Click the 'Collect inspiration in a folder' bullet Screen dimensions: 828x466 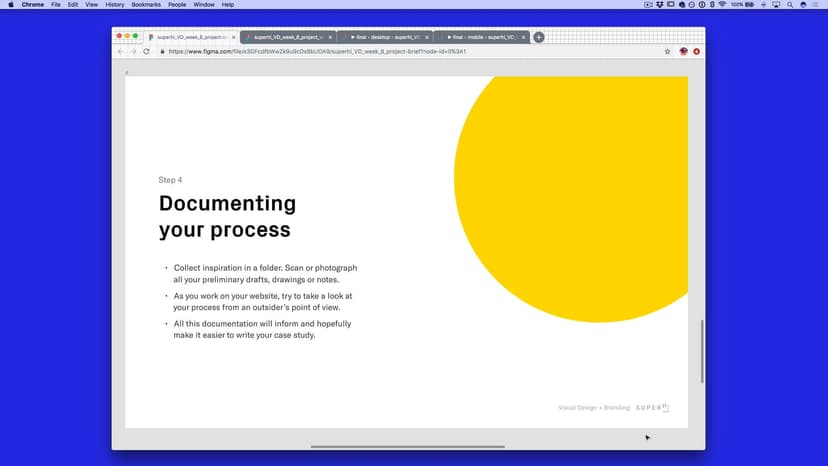(x=265, y=274)
